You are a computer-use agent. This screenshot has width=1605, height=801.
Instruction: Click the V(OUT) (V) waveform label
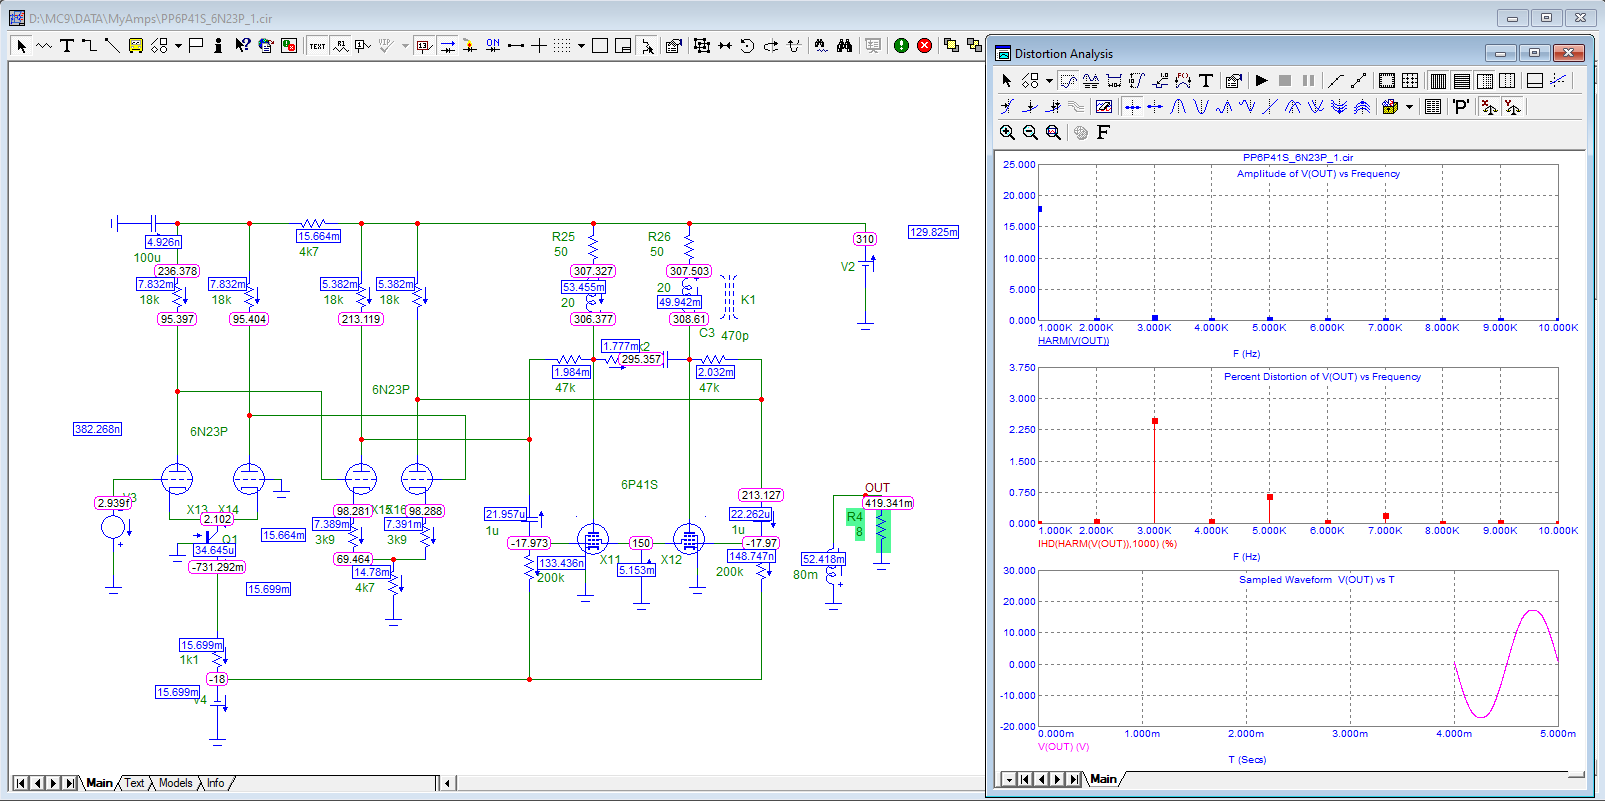pyautogui.click(x=1063, y=747)
